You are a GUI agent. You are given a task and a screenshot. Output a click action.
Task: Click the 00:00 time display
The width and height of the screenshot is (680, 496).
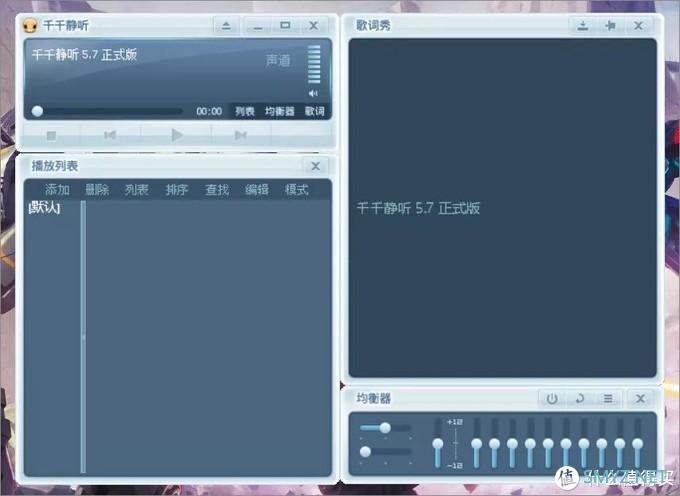[209, 111]
